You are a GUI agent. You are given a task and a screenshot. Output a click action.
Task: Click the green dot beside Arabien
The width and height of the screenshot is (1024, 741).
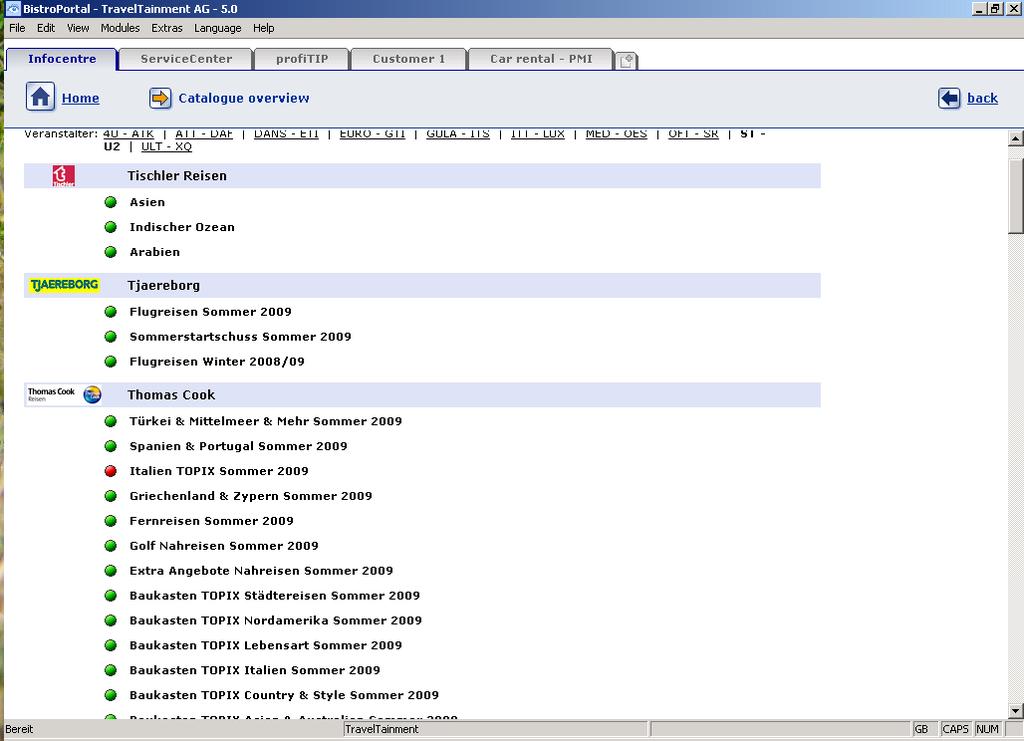click(111, 252)
